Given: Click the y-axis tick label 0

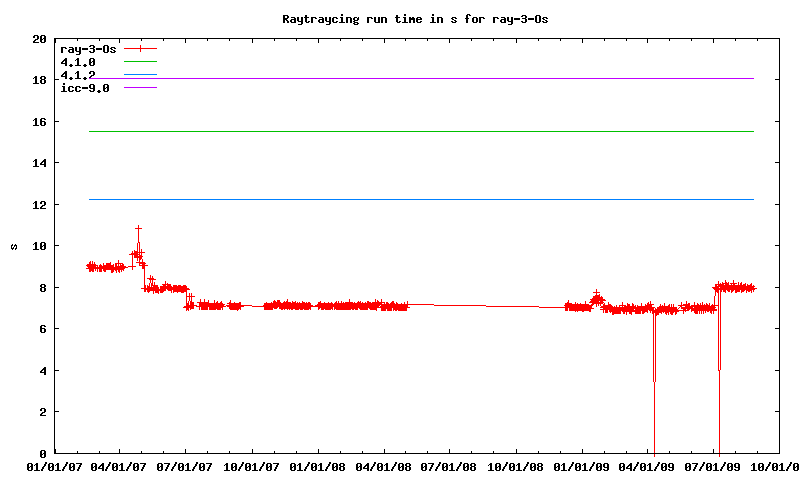Looking at the screenshot, I should click(x=43, y=453).
